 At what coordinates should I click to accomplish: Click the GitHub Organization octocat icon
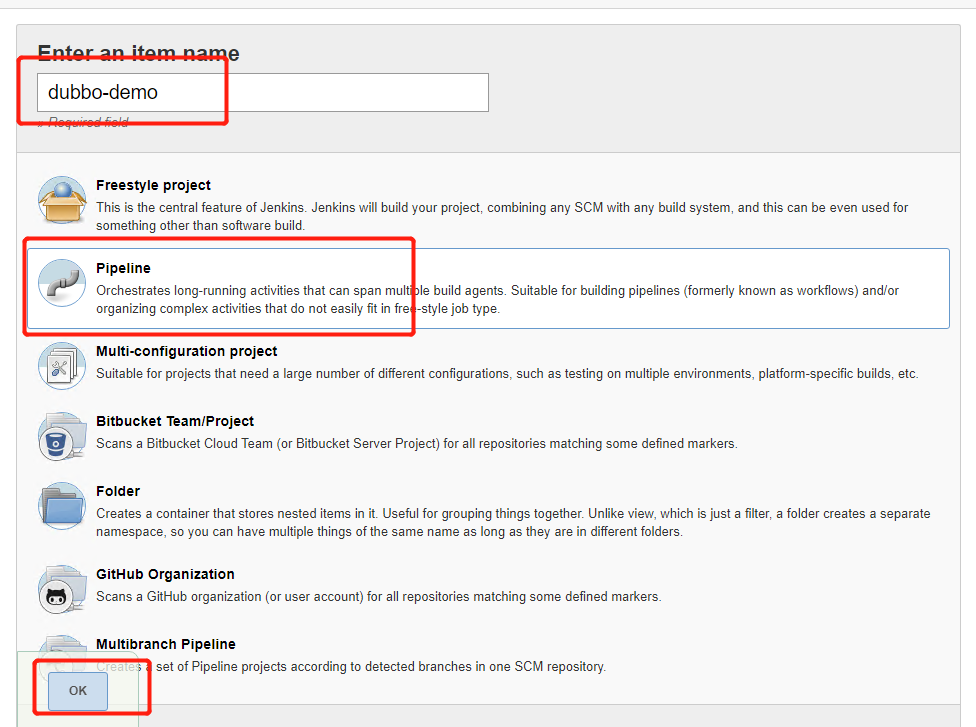[62, 590]
